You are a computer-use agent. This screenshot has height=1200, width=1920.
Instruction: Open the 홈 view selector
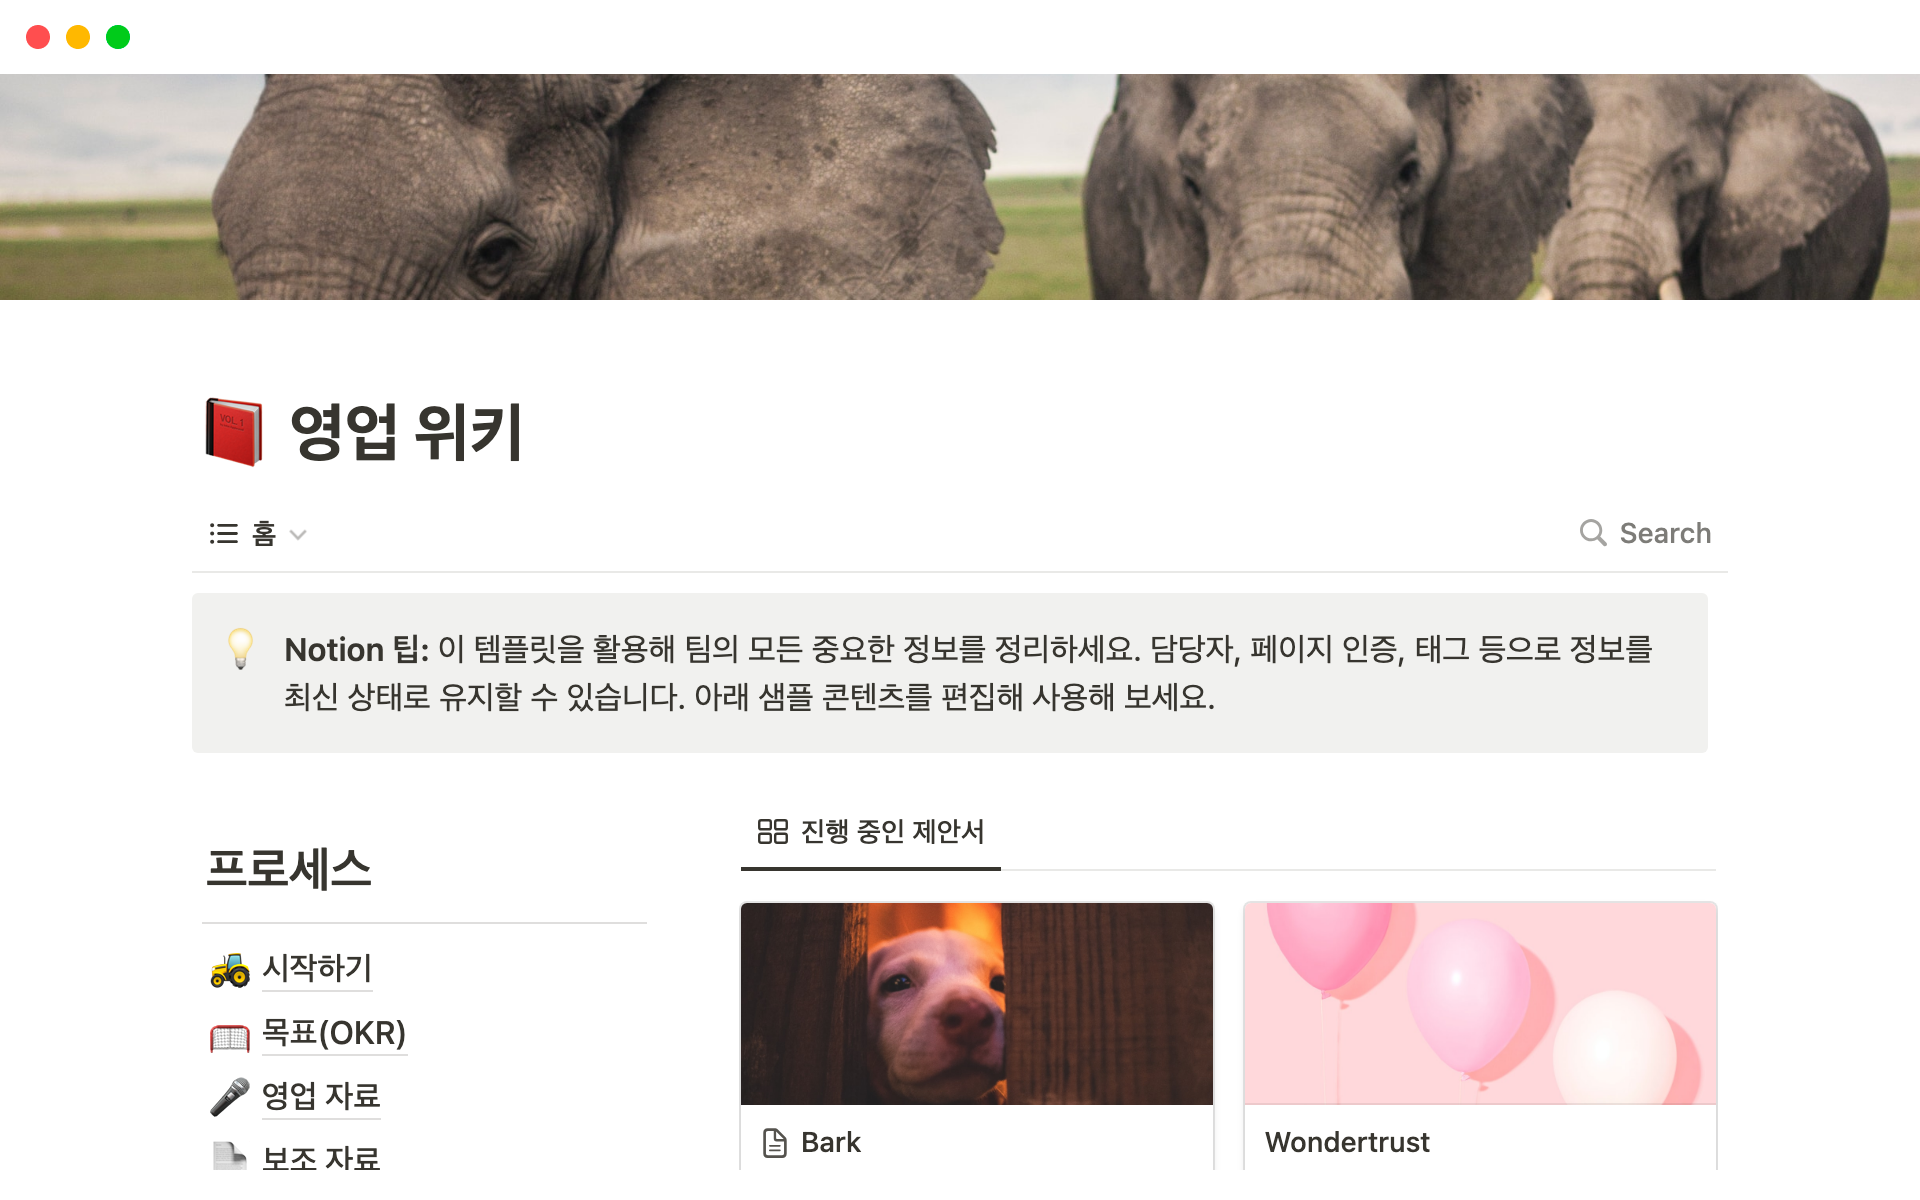tap(258, 534)
